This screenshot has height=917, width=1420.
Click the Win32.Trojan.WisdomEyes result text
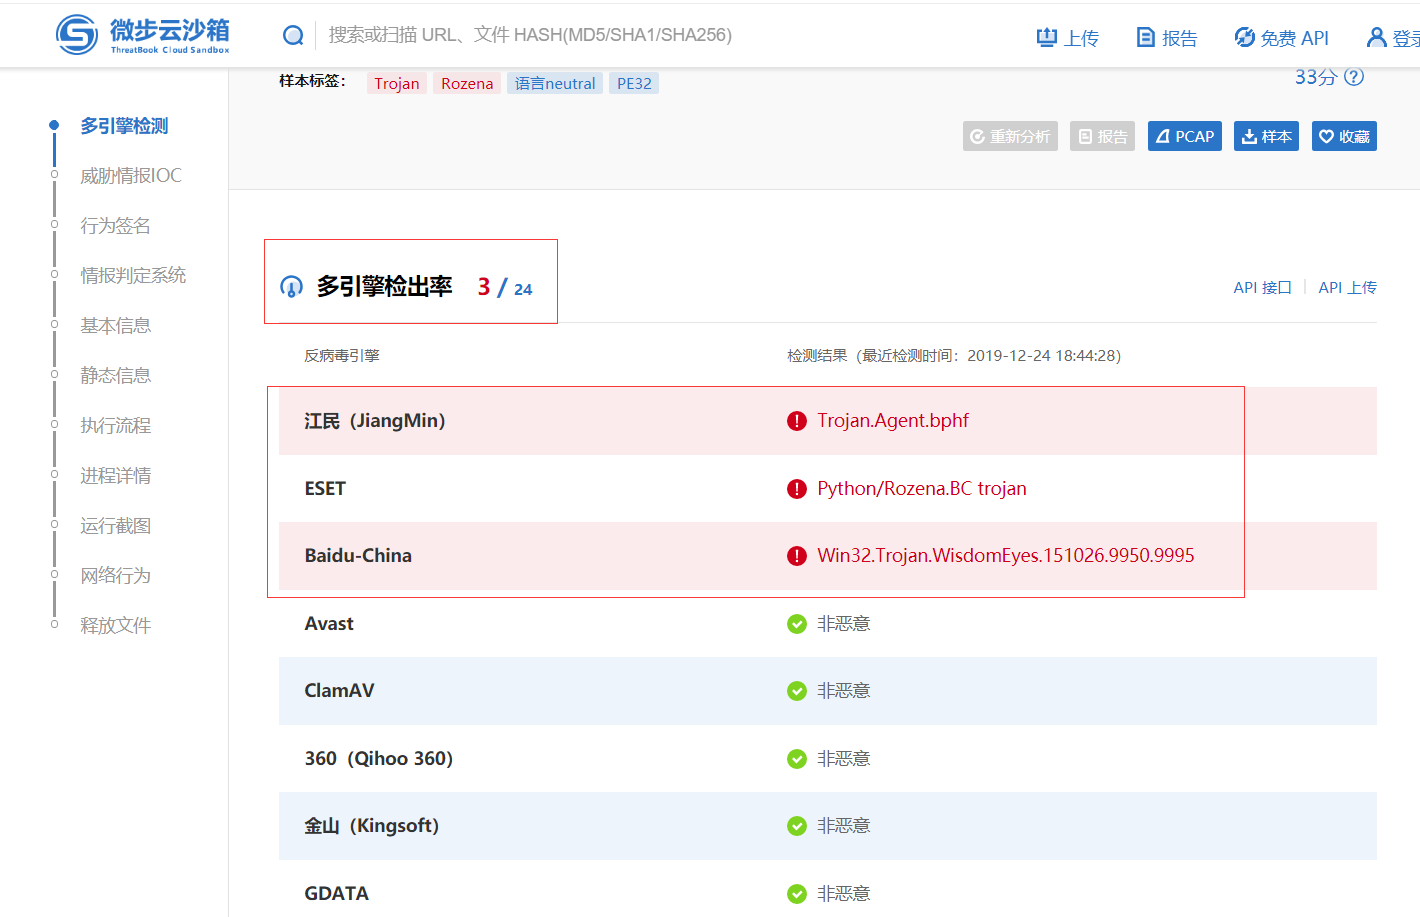(1006, 556)
